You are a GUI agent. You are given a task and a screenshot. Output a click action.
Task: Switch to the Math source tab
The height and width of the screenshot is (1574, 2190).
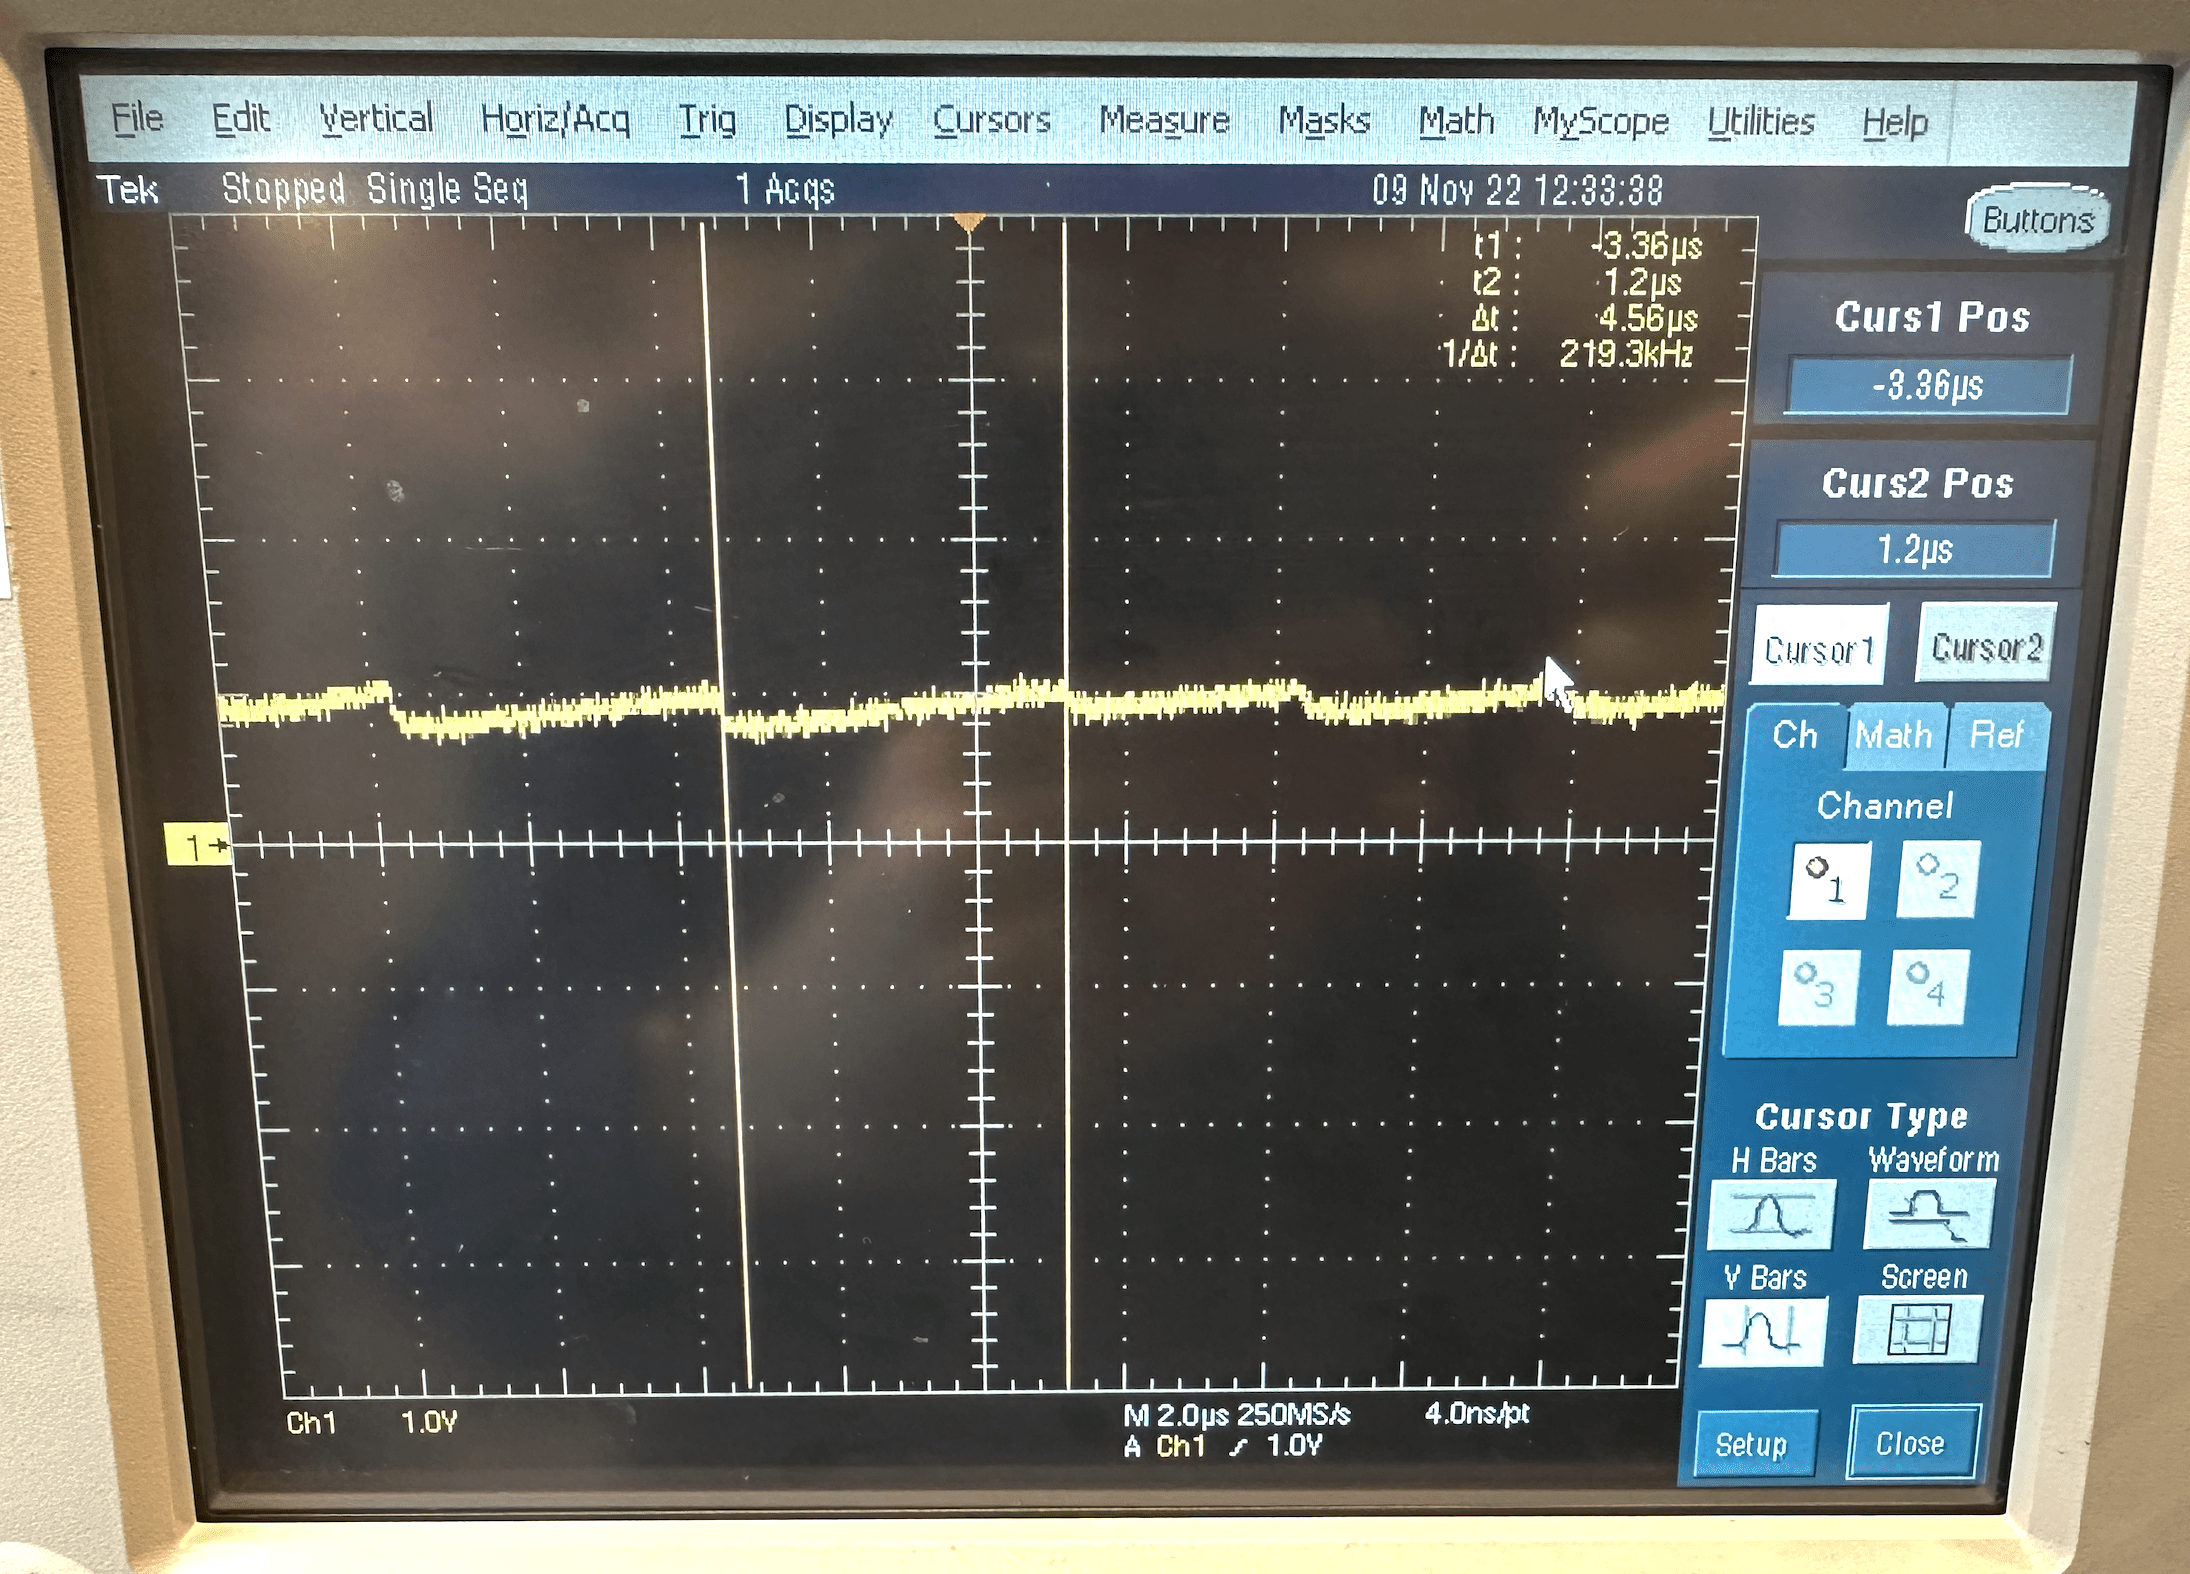point(1894,735)
